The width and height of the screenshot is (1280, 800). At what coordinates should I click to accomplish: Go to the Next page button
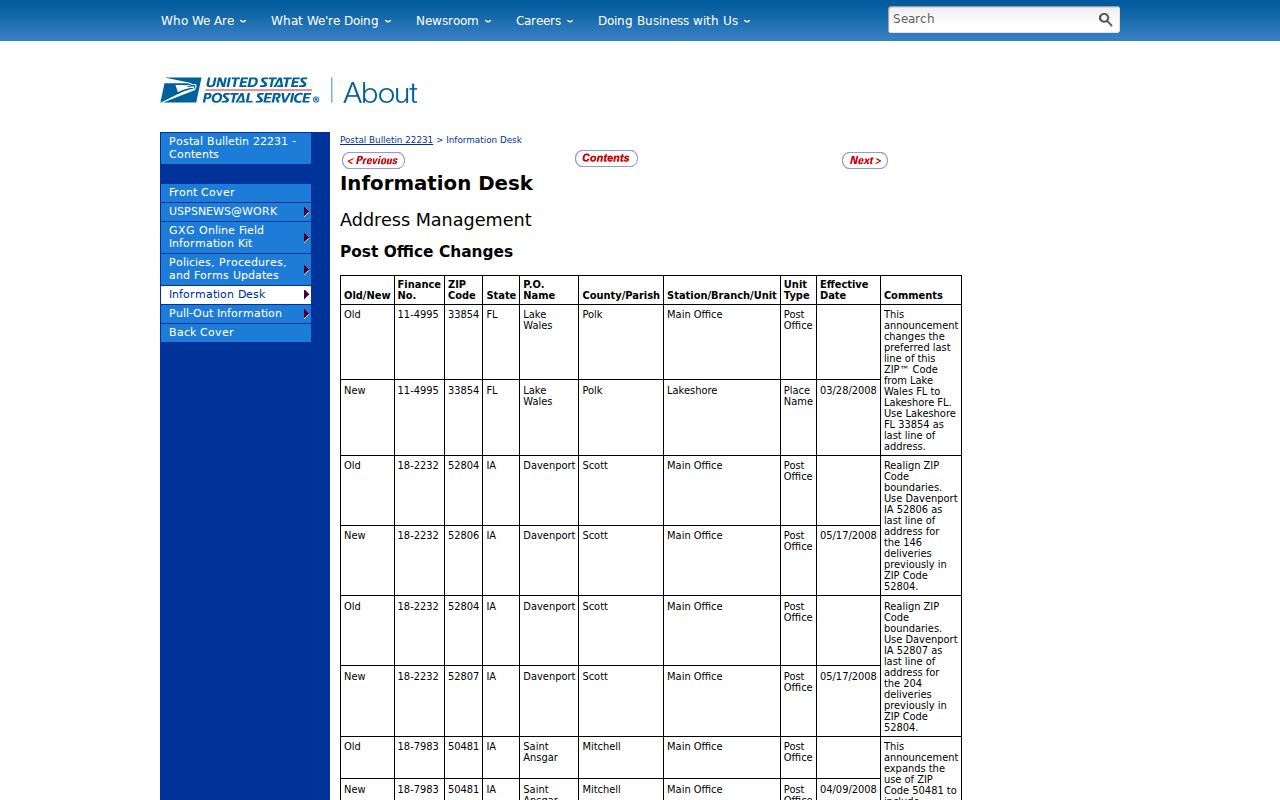pos(865,160)
